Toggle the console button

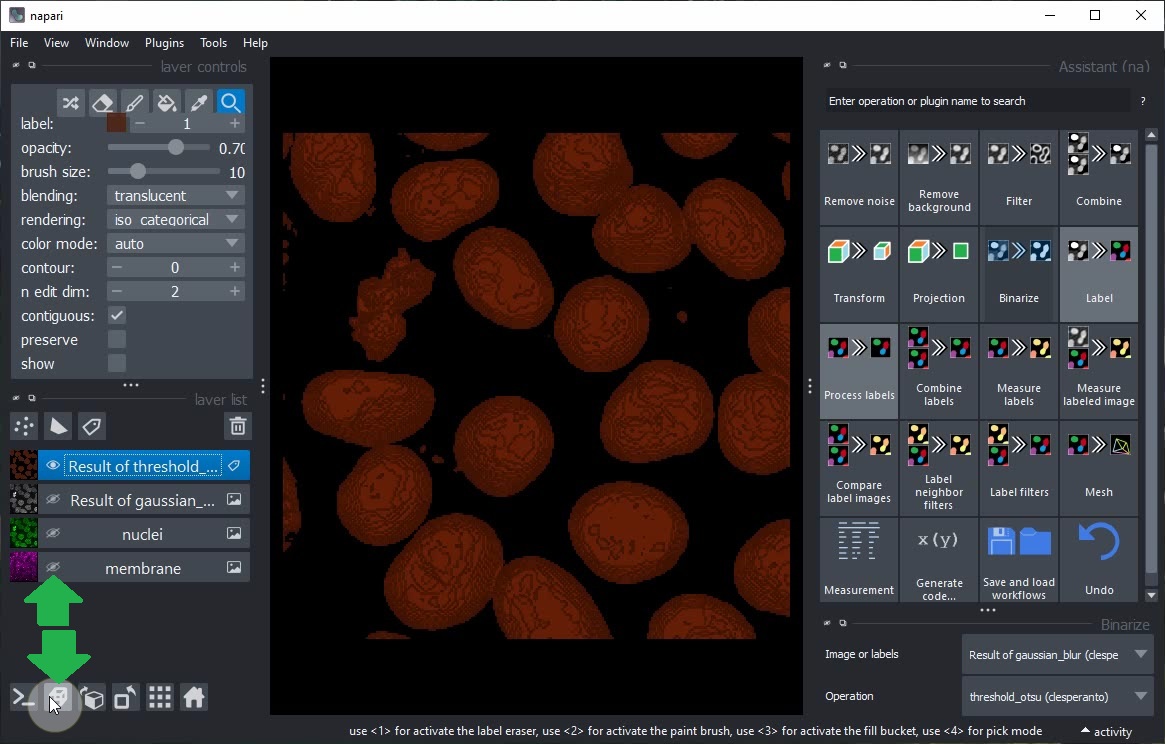coord(24,698)
